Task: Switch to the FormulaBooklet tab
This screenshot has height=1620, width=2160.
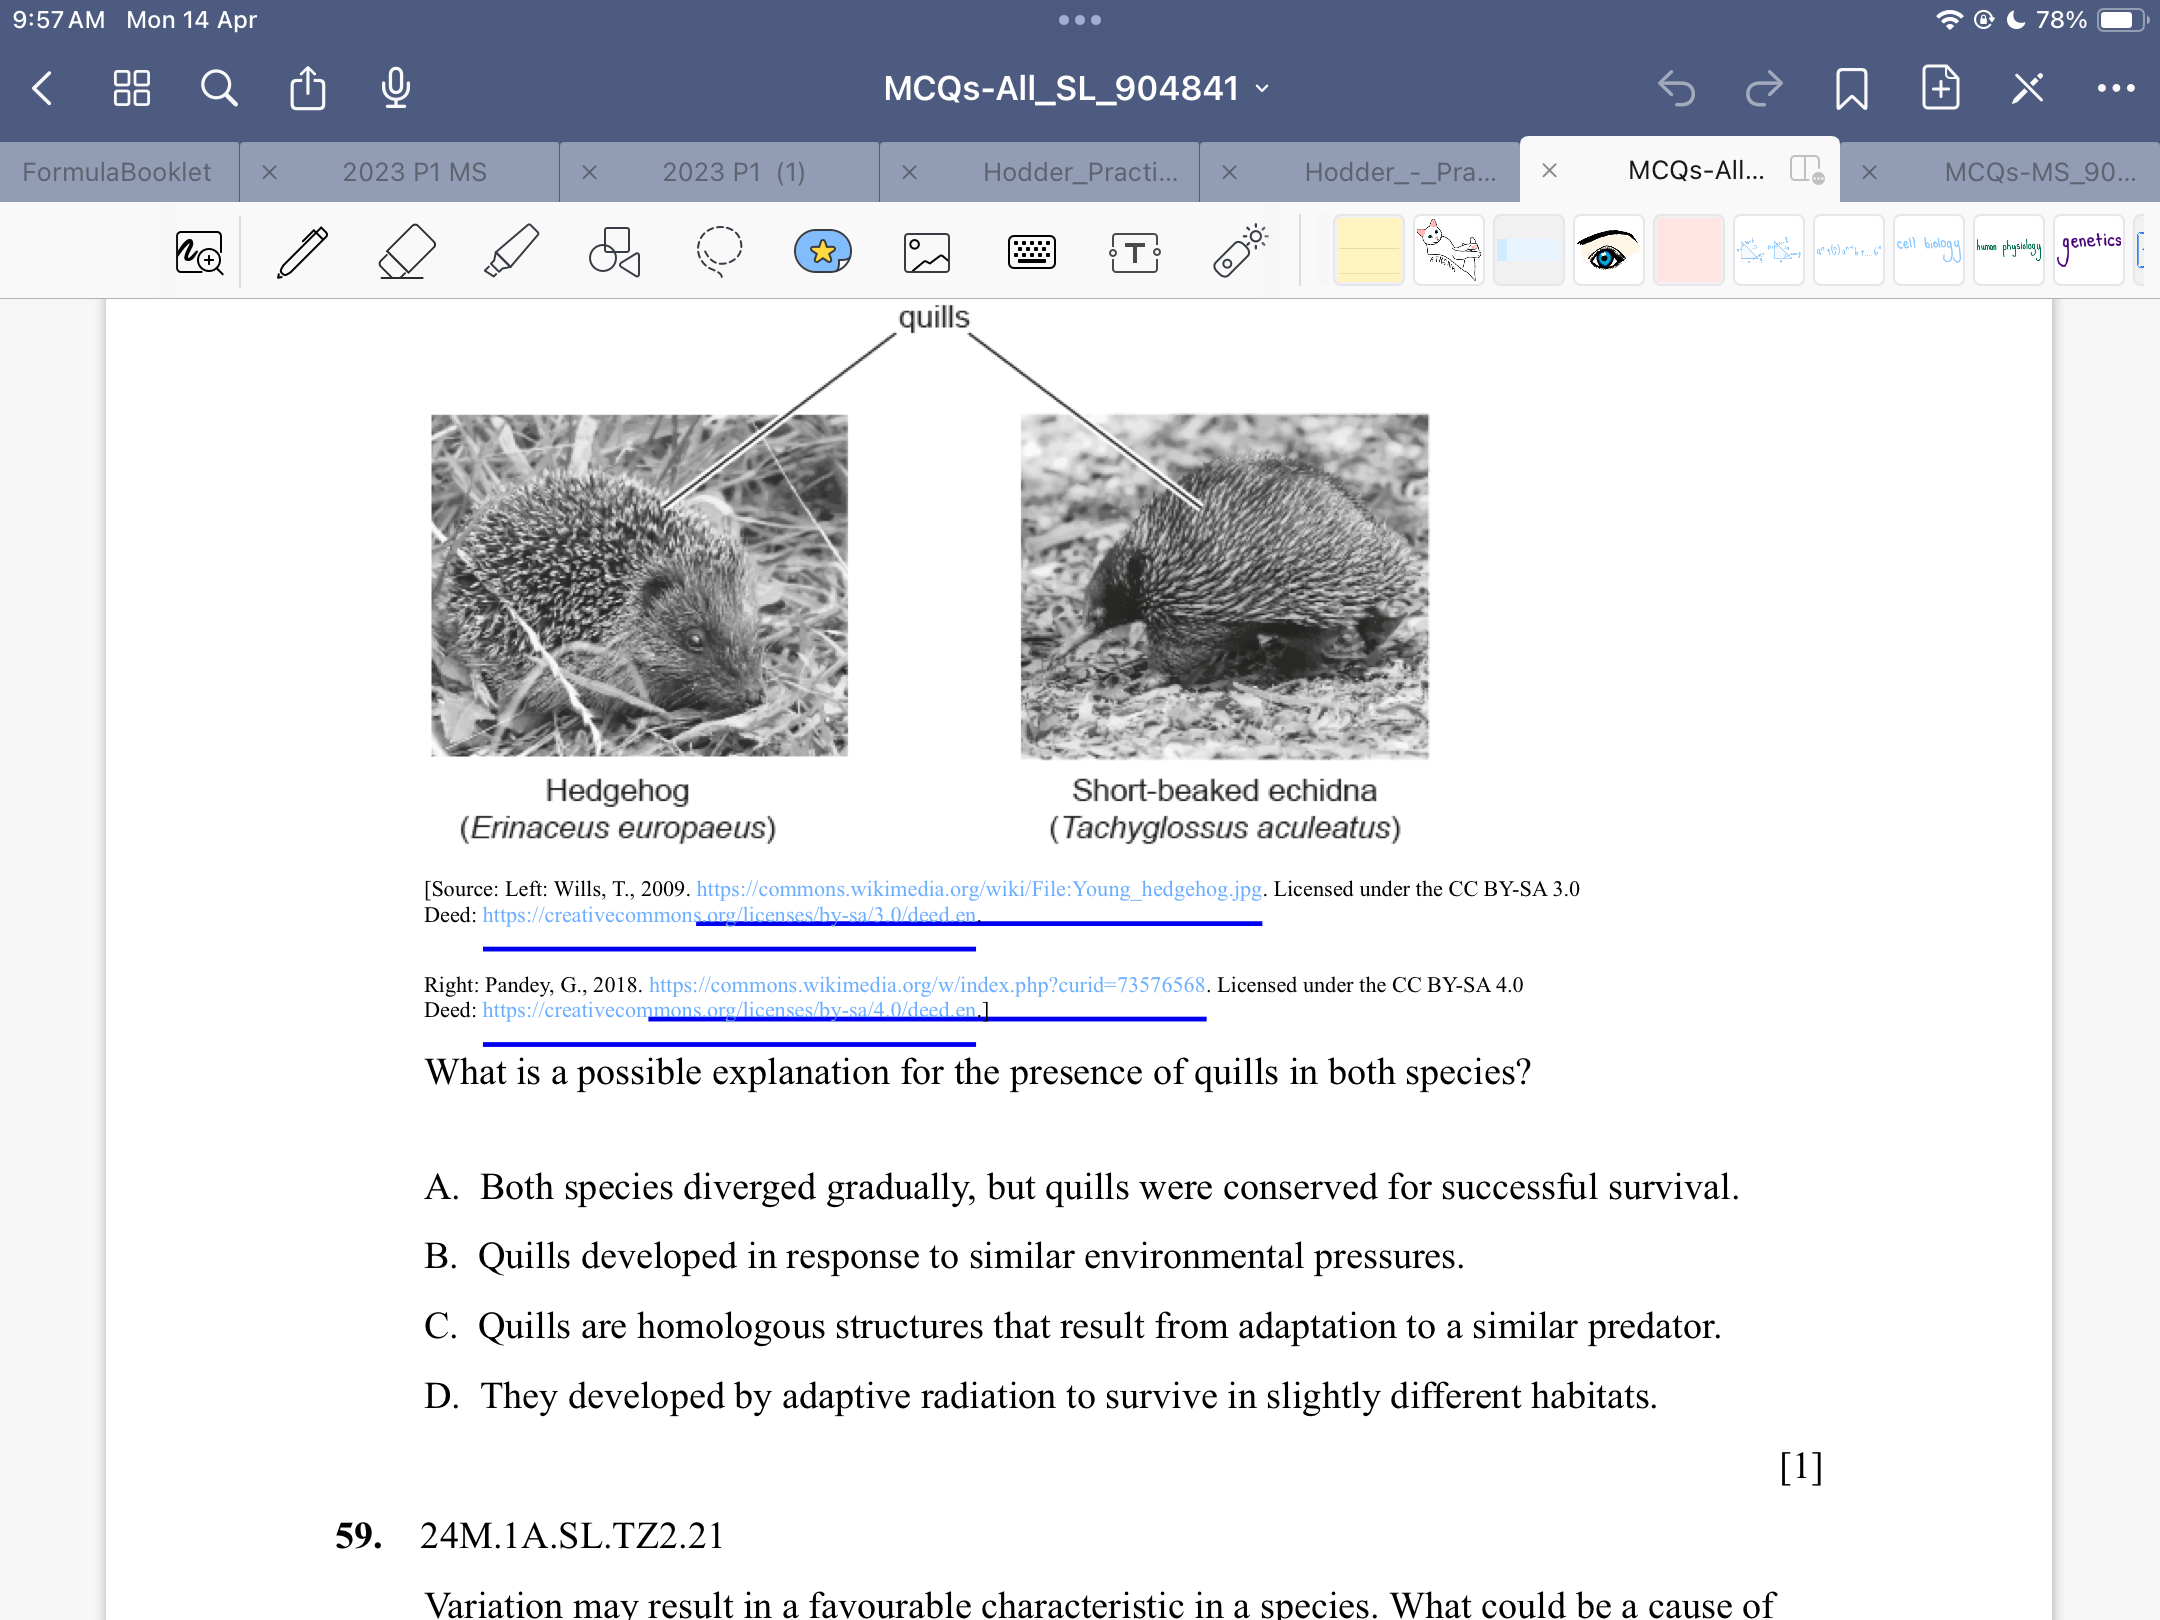Action: click(x=117, y=172)
